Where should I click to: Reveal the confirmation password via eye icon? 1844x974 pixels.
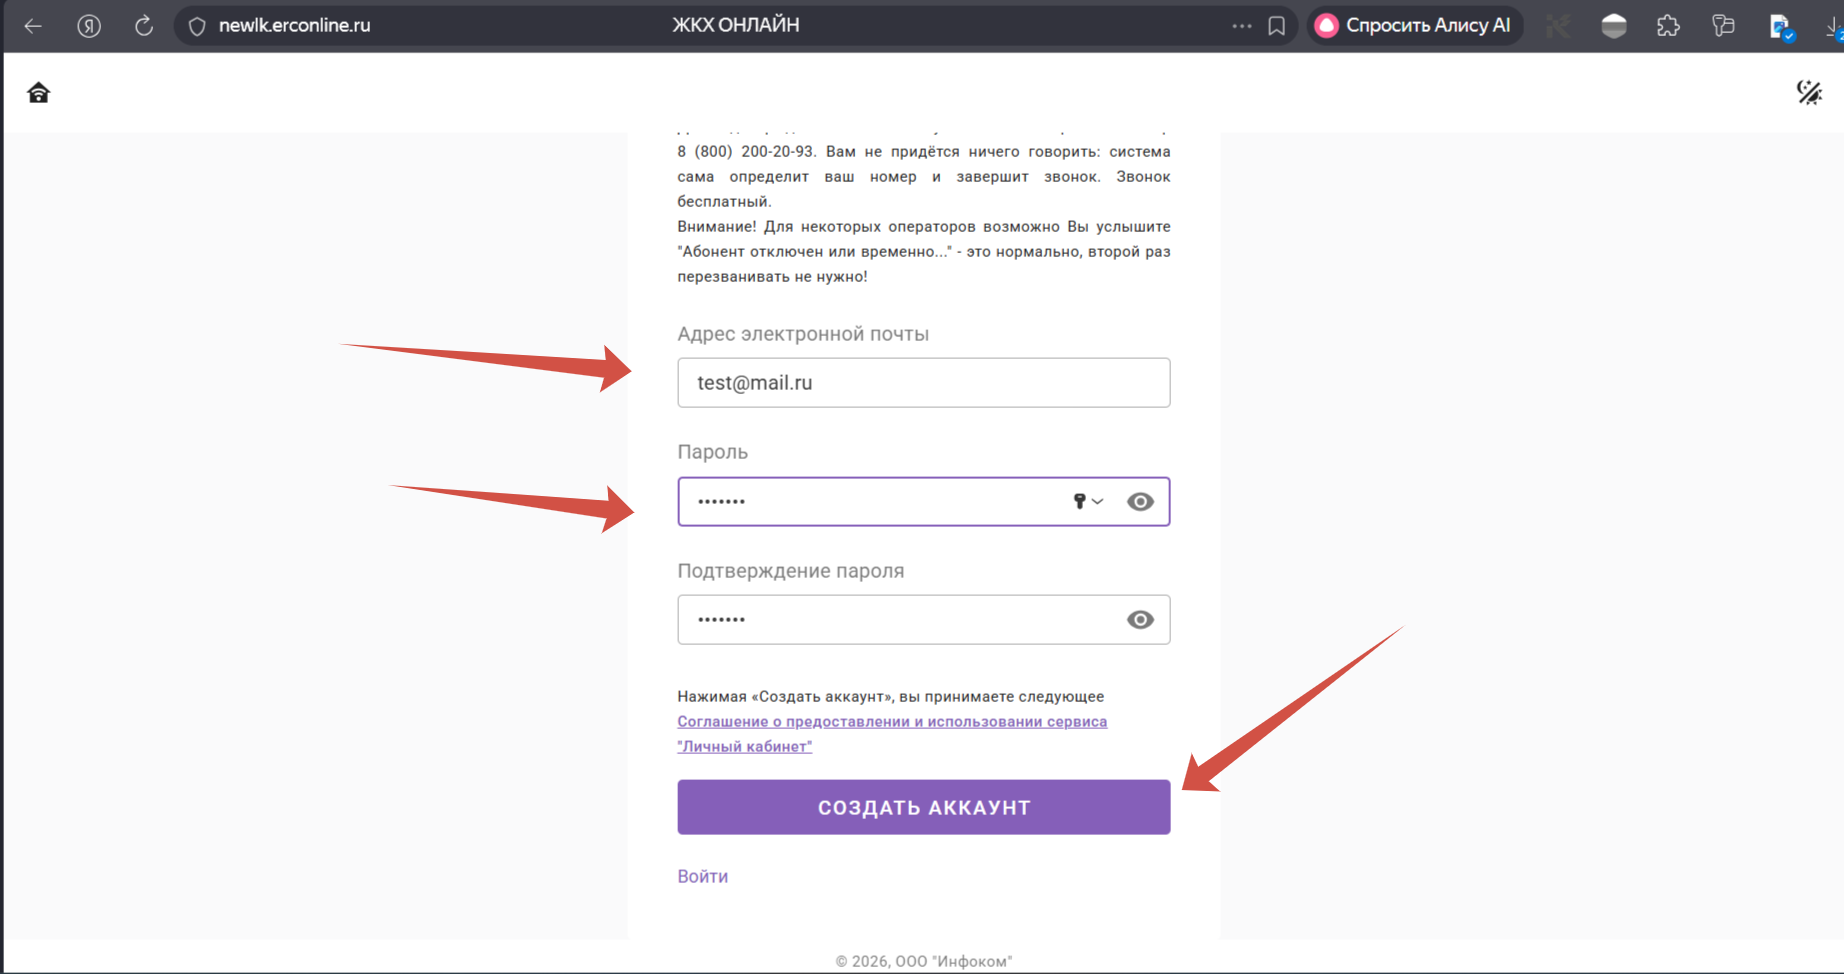(x=1140, y=620)
